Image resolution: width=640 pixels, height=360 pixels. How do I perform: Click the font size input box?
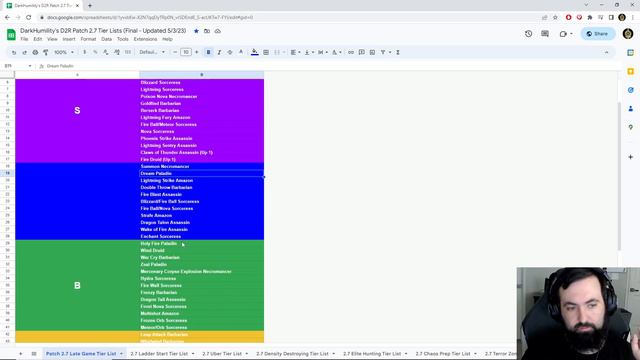pos(186,52)
